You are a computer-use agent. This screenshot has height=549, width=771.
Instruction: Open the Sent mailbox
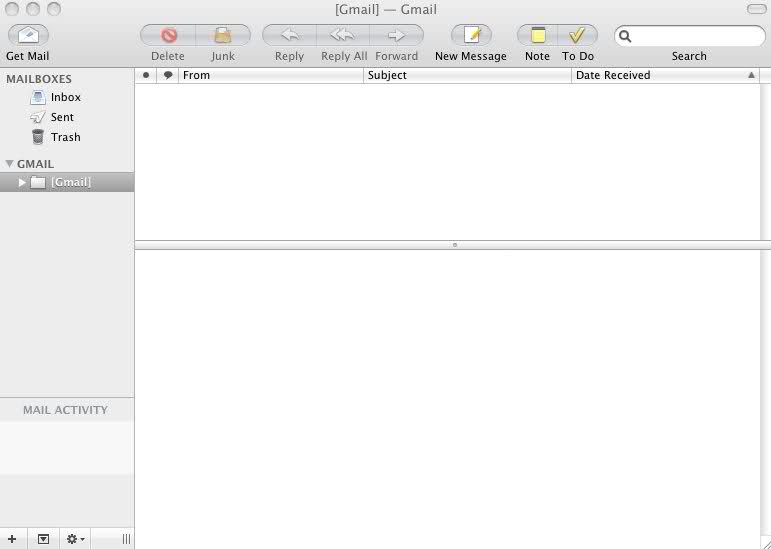(x=67, y=117)
